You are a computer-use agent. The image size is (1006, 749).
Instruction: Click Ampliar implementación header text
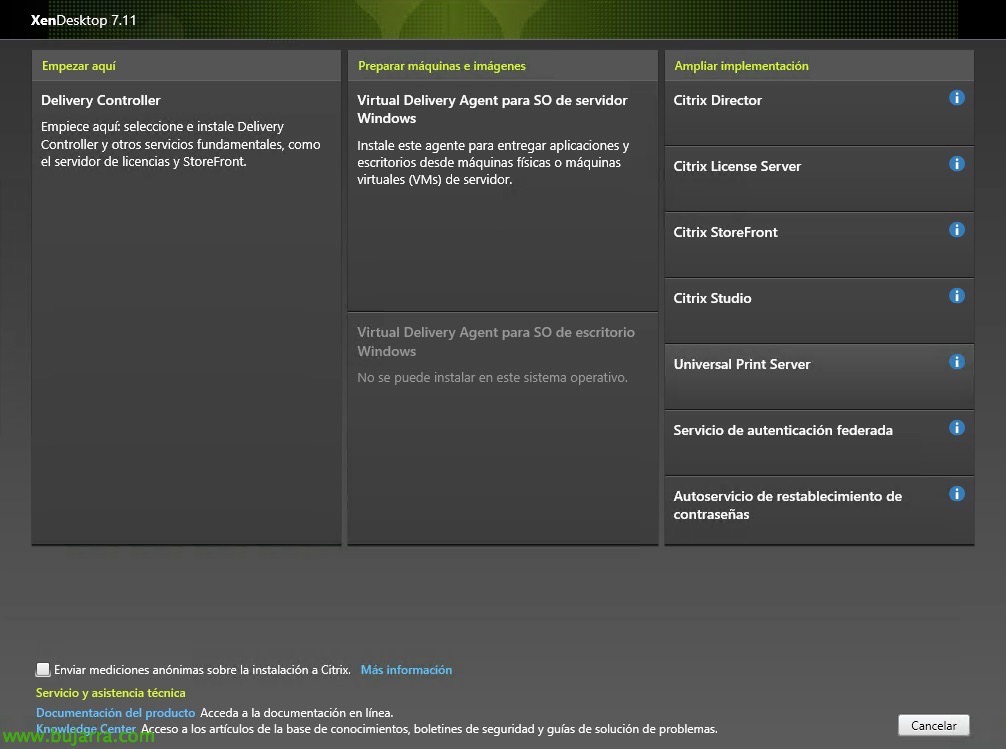[x=741, y=65]
